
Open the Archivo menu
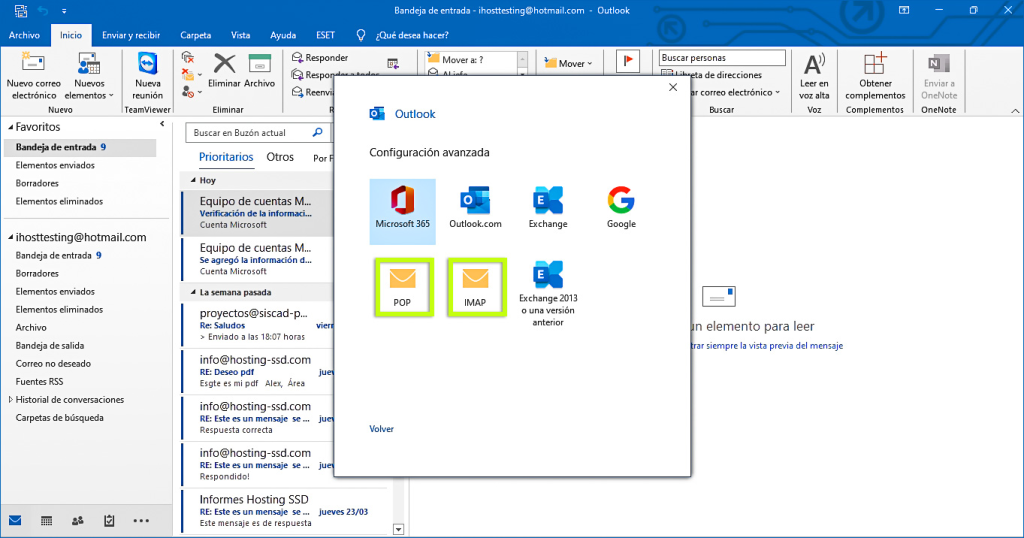pos(24,35)
